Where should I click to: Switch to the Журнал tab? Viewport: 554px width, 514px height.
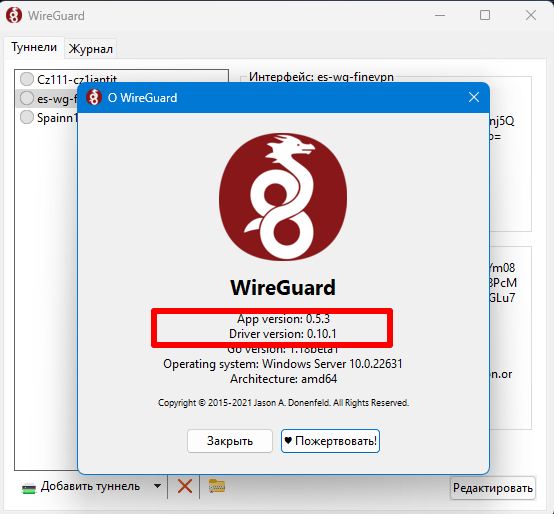91,49
